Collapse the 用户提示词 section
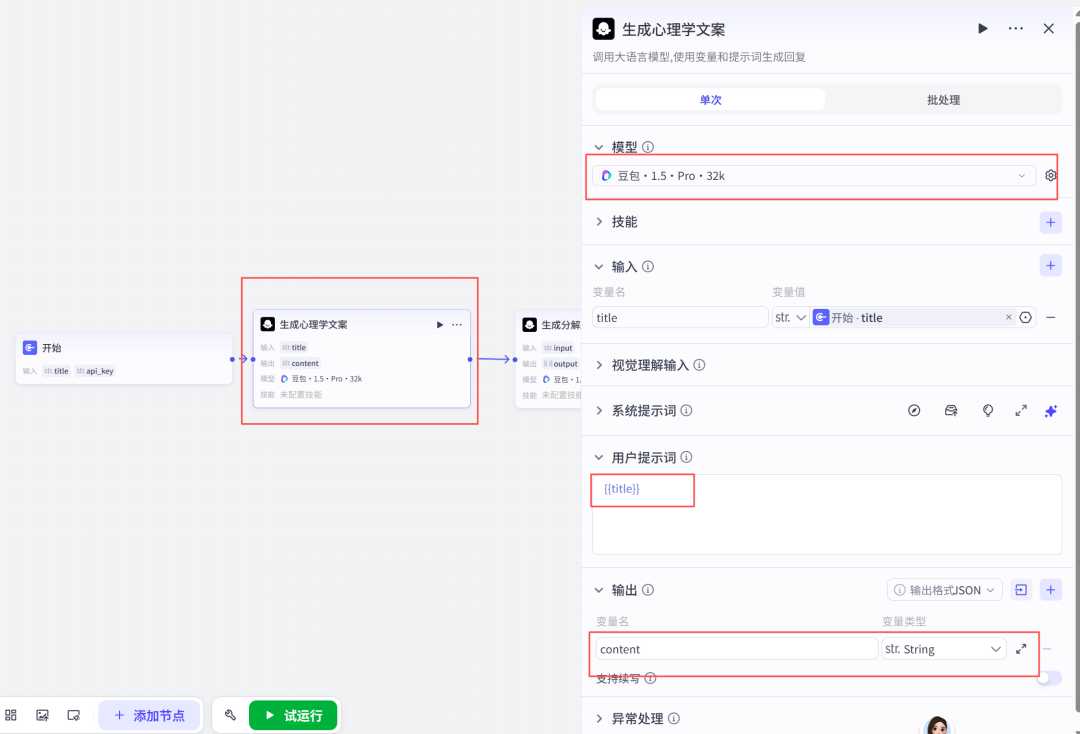The height and width of the screenshot is (734, 1080). [x=599, y=457]
